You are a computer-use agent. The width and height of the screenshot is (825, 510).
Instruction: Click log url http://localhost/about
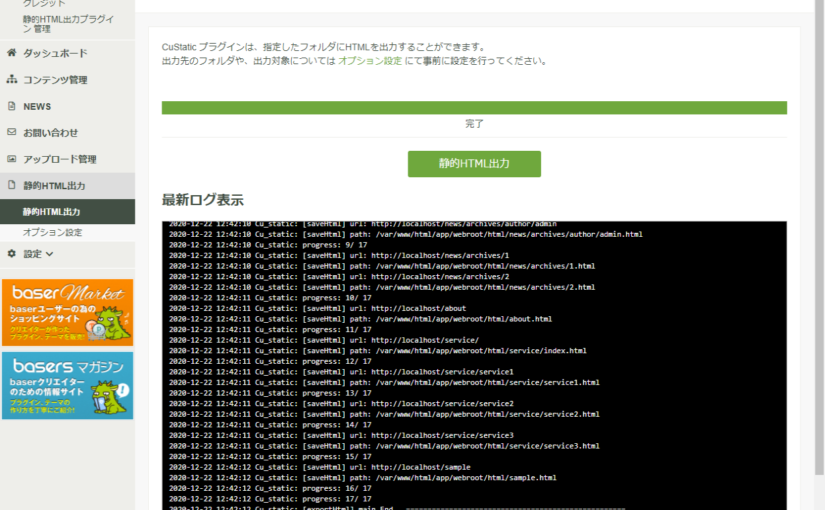point(418,308)
